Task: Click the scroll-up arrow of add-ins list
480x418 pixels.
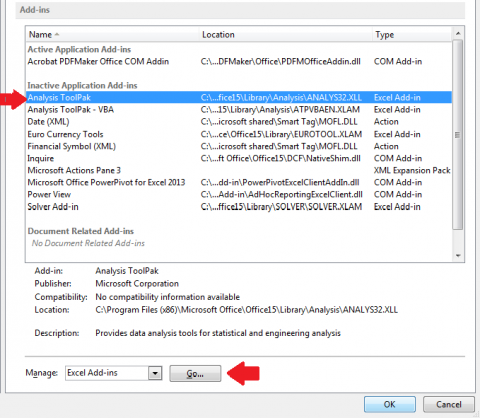Action: coord(458,33)
